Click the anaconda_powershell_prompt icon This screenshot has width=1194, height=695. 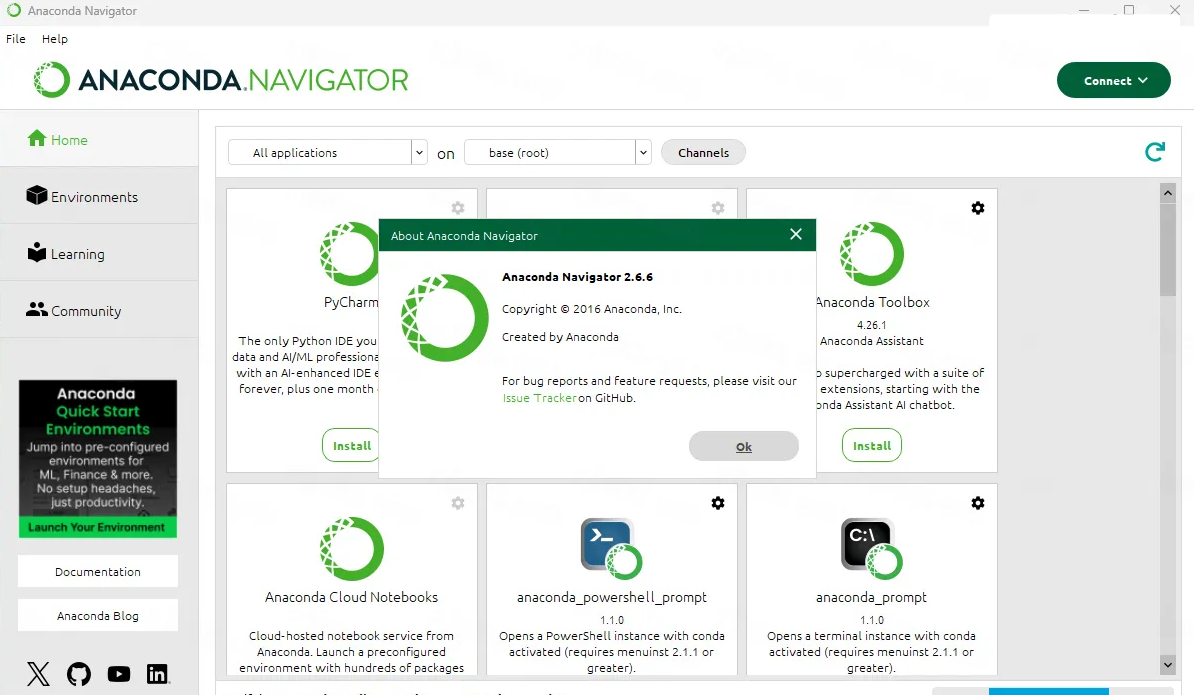point(611,549)
